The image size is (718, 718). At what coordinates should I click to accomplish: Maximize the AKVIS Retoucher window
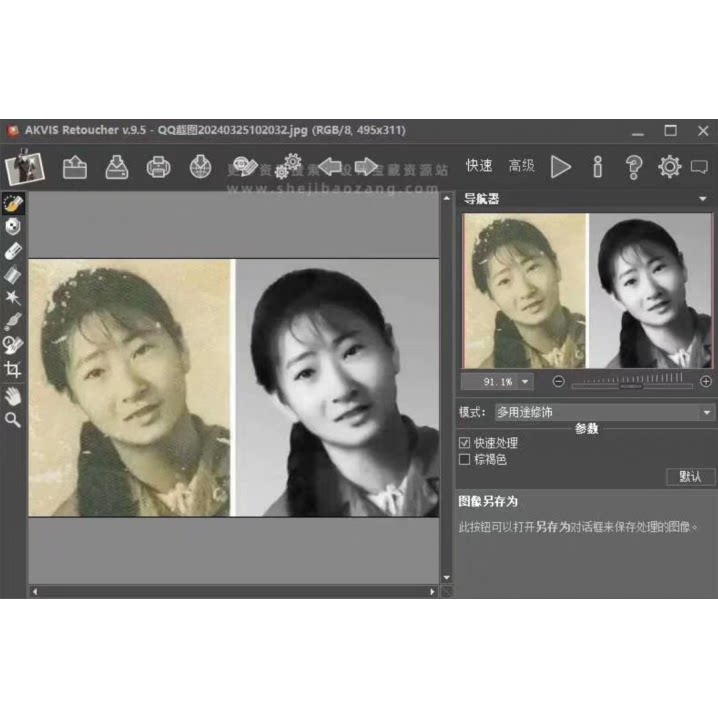tap(670, 131)
